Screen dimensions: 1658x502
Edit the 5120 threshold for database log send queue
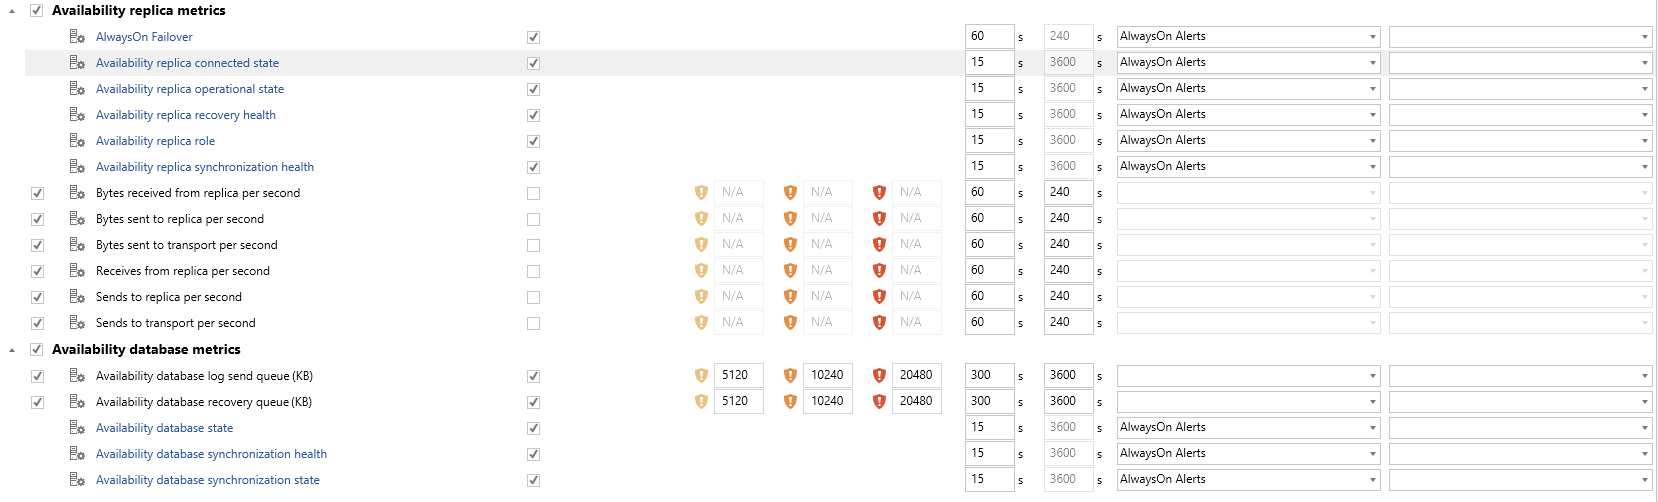(738, 375)
